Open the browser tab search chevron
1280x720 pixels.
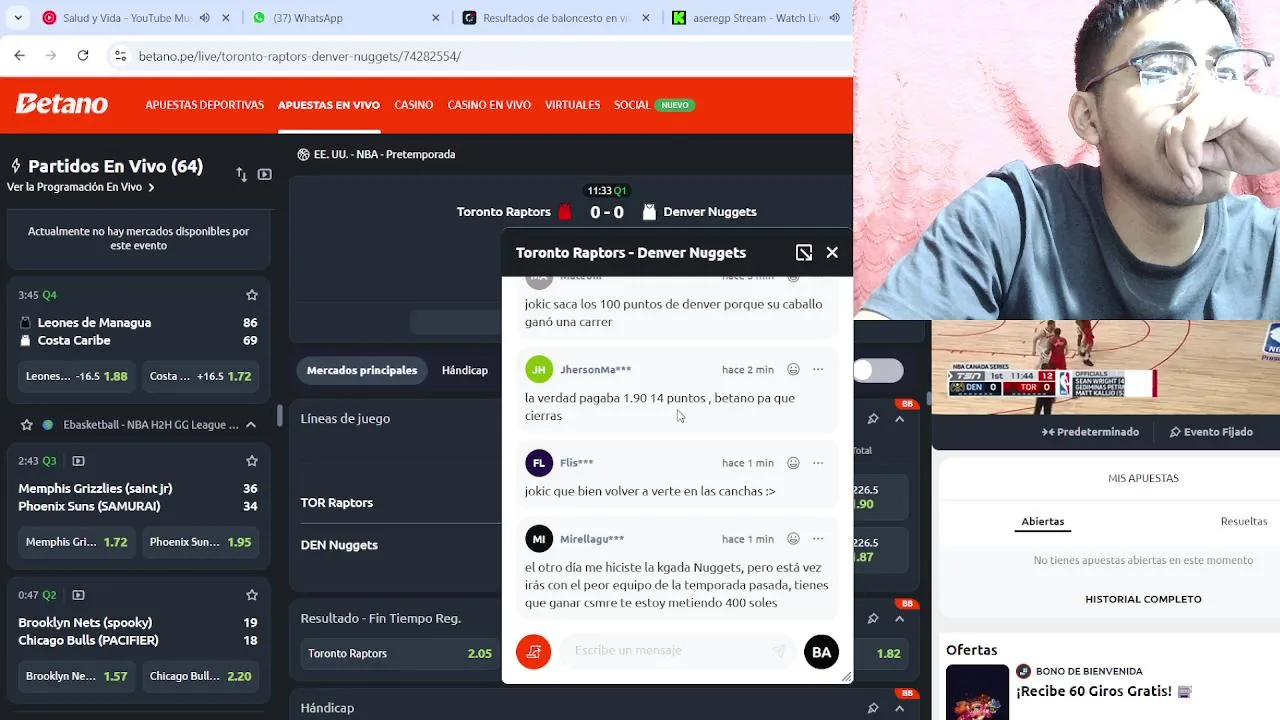point(17,18)
